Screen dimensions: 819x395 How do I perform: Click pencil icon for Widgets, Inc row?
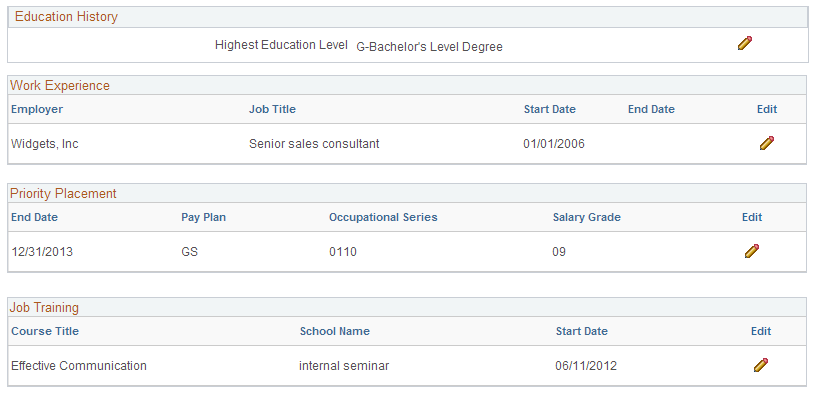pos(767,143)
